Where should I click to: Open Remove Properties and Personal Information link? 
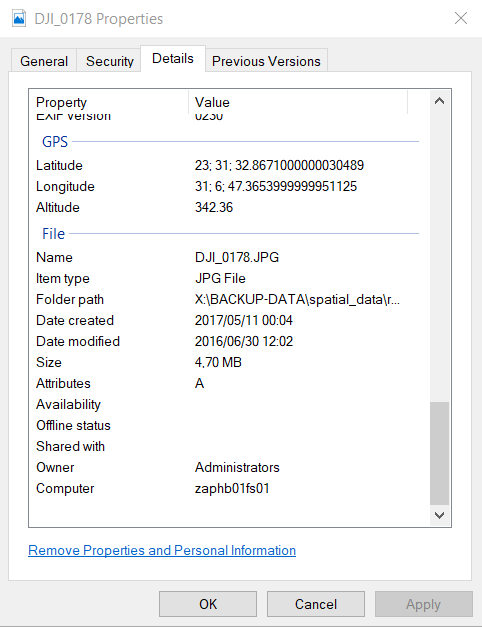162,550
